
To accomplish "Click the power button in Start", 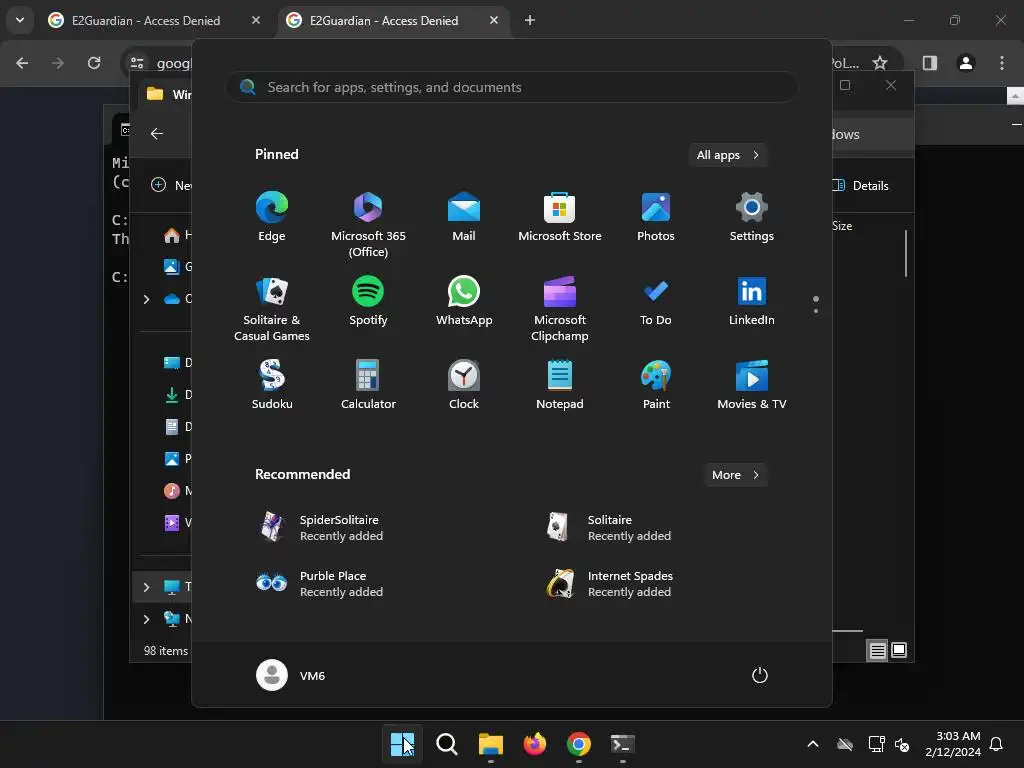I will coord(760,675).
